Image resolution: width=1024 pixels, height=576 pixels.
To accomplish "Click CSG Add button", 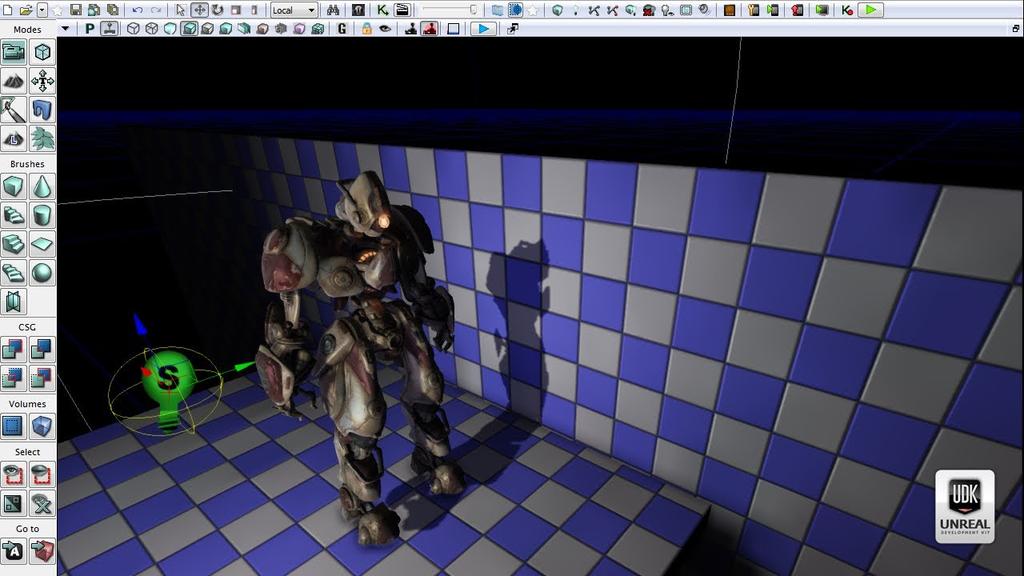I will pyautogui.click(x=13, y=350).
